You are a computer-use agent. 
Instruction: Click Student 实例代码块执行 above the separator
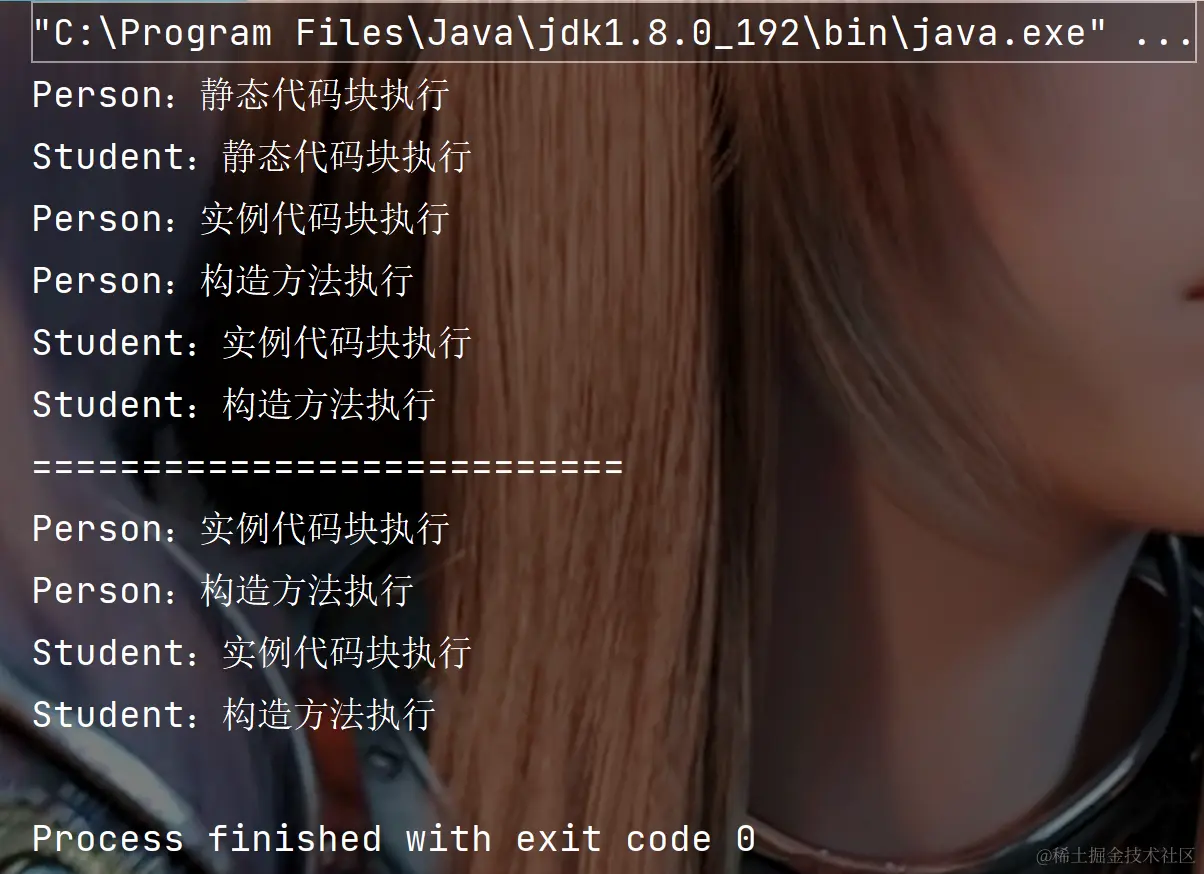pyautogui.click(x=252, y=343)
